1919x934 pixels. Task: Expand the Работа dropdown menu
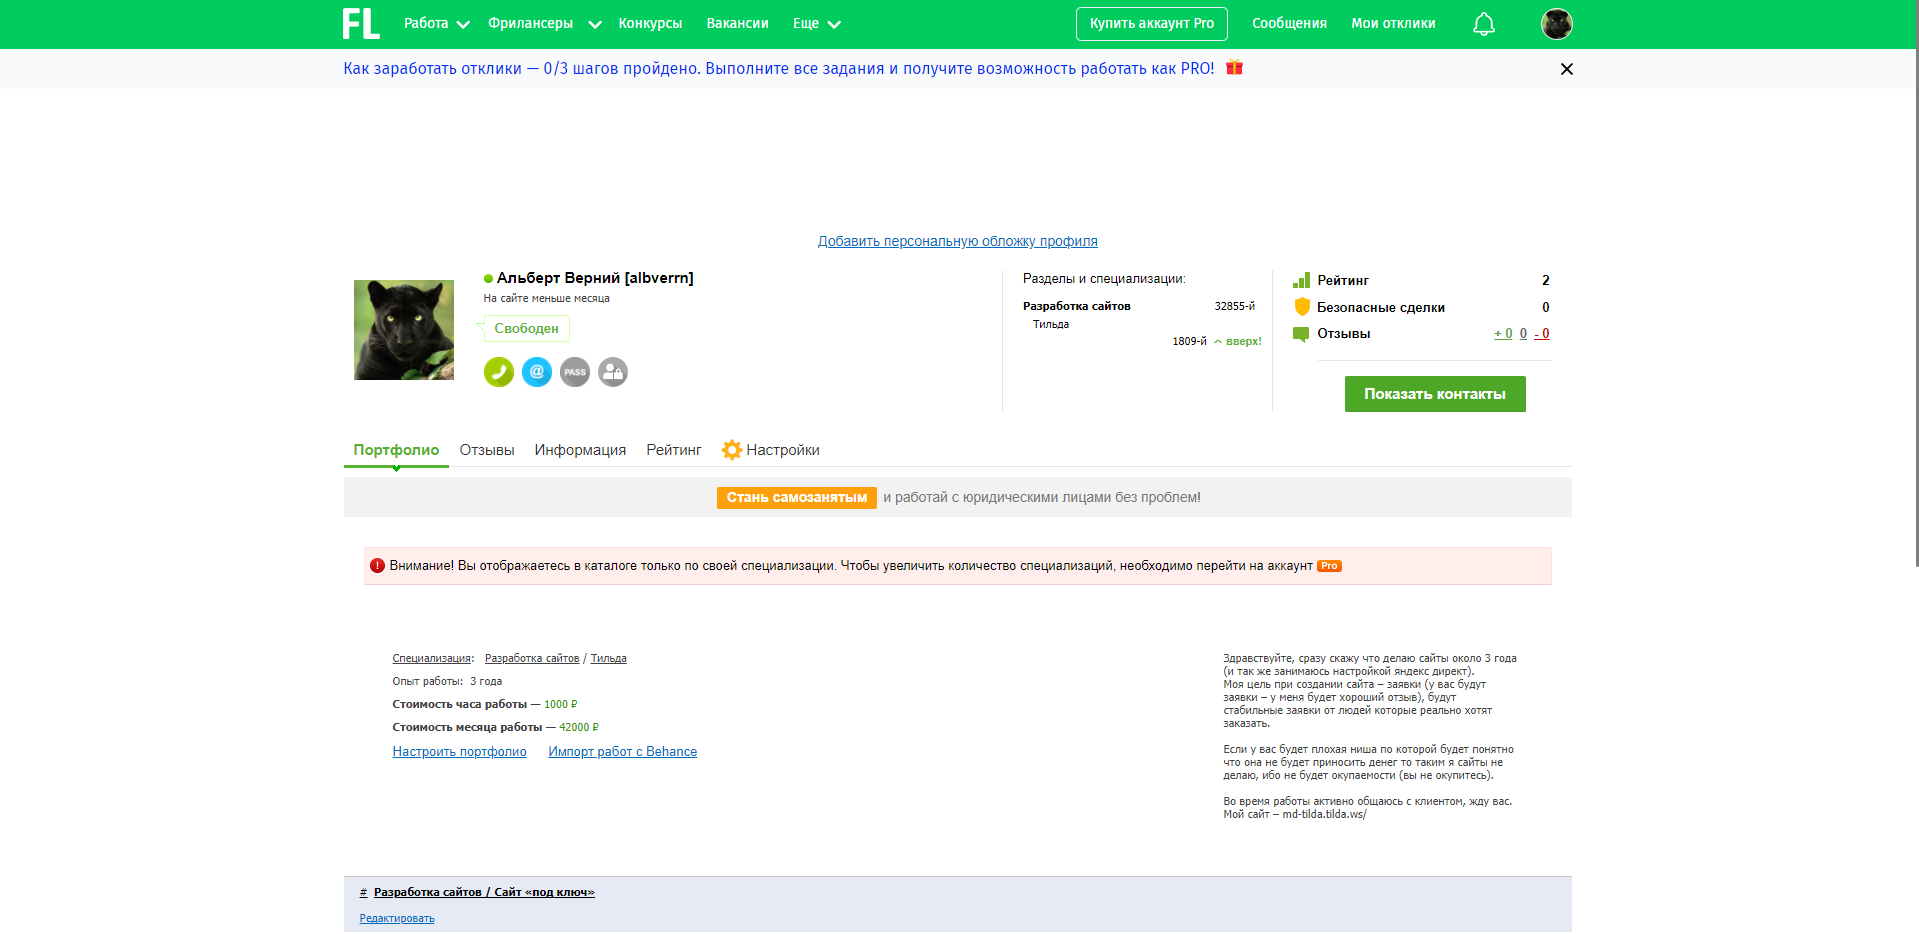[x=436, y=24]
